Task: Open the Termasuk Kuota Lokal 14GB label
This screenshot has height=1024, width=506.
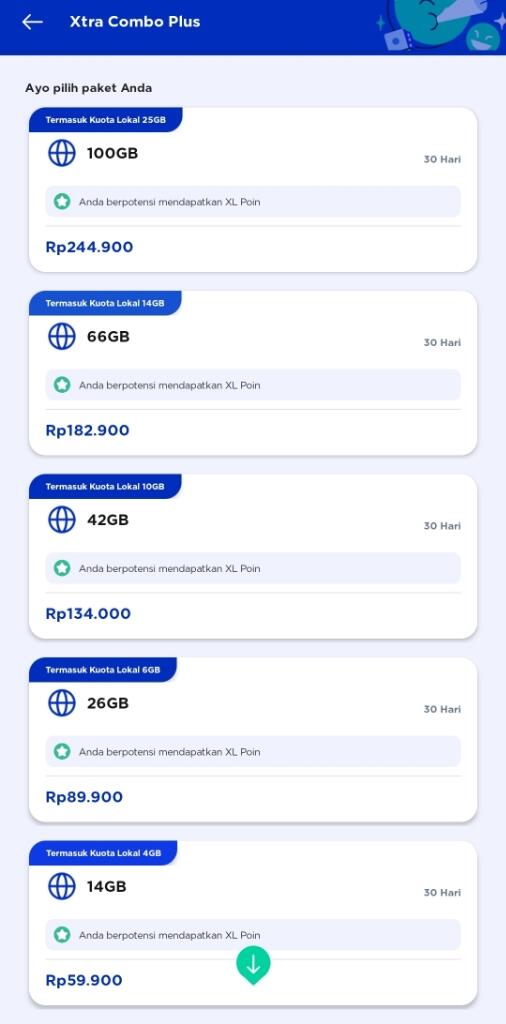Action: tap(105, 303)
